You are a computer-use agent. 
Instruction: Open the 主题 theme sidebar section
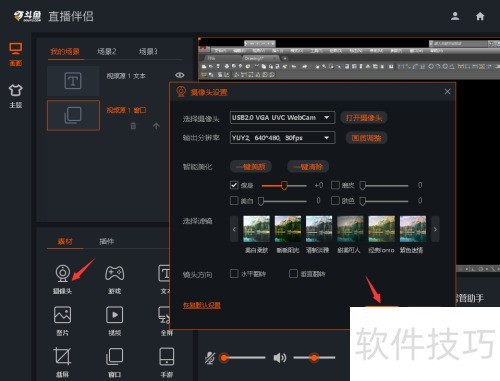tap(16, 96)
